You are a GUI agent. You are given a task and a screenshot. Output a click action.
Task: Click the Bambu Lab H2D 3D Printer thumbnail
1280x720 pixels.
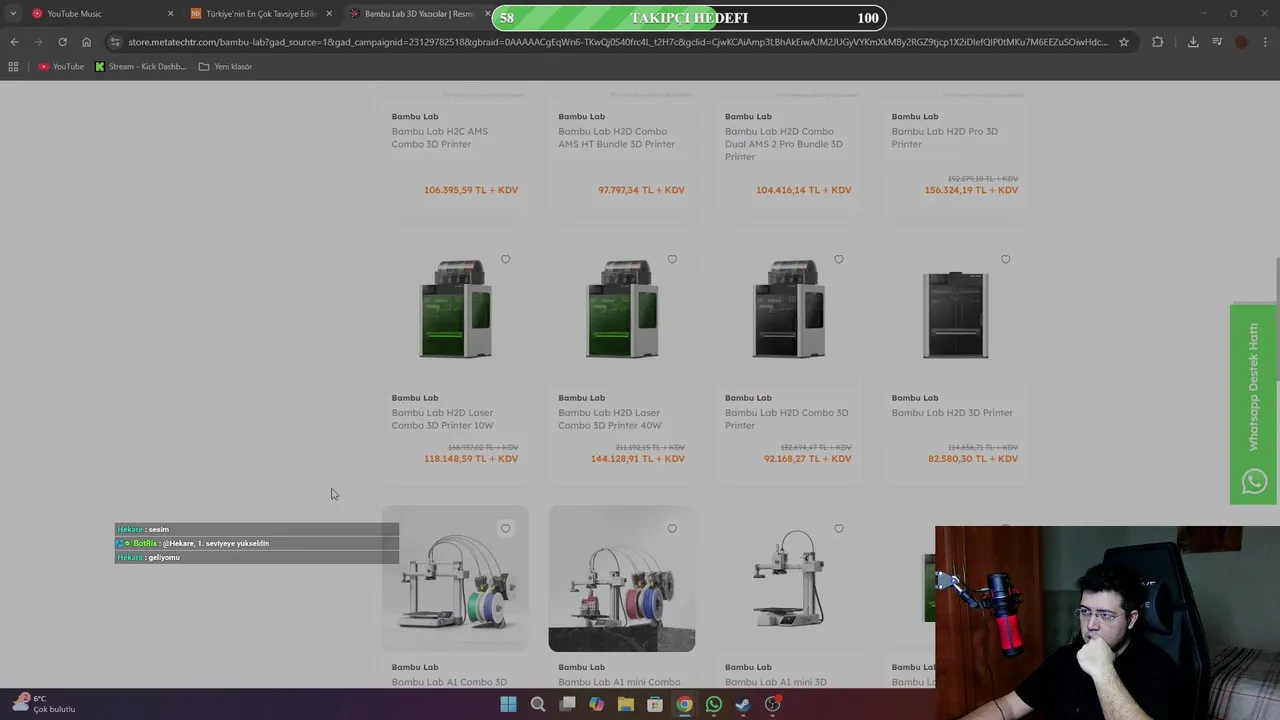click(x=955, y=313)
